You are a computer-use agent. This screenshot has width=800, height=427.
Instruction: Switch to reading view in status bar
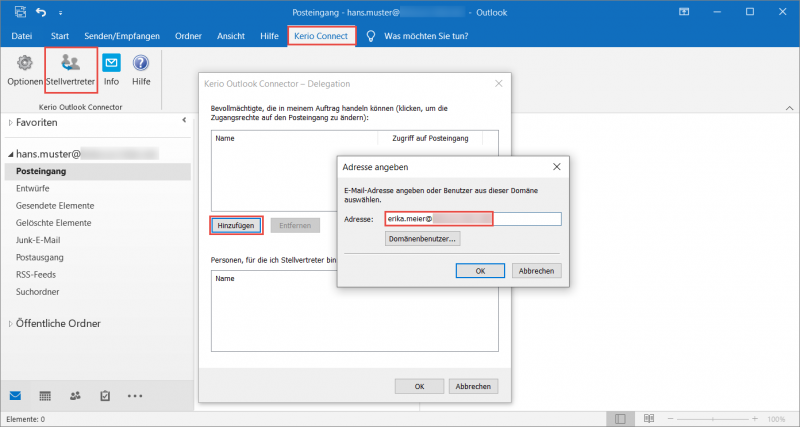click(650, 418)
